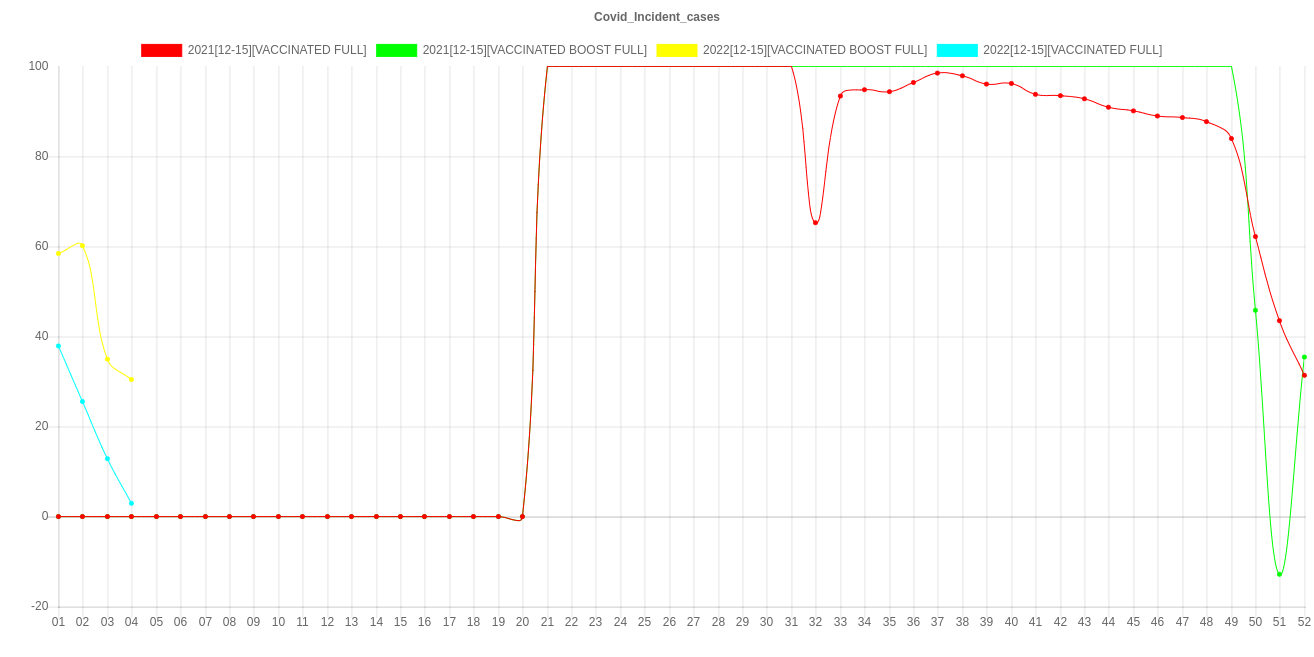Toggle the 2022[12-15][VACCINATED BOOST FULL] legend label
Viewport: 1314px width, 657px height.
(x=814, y=50)
